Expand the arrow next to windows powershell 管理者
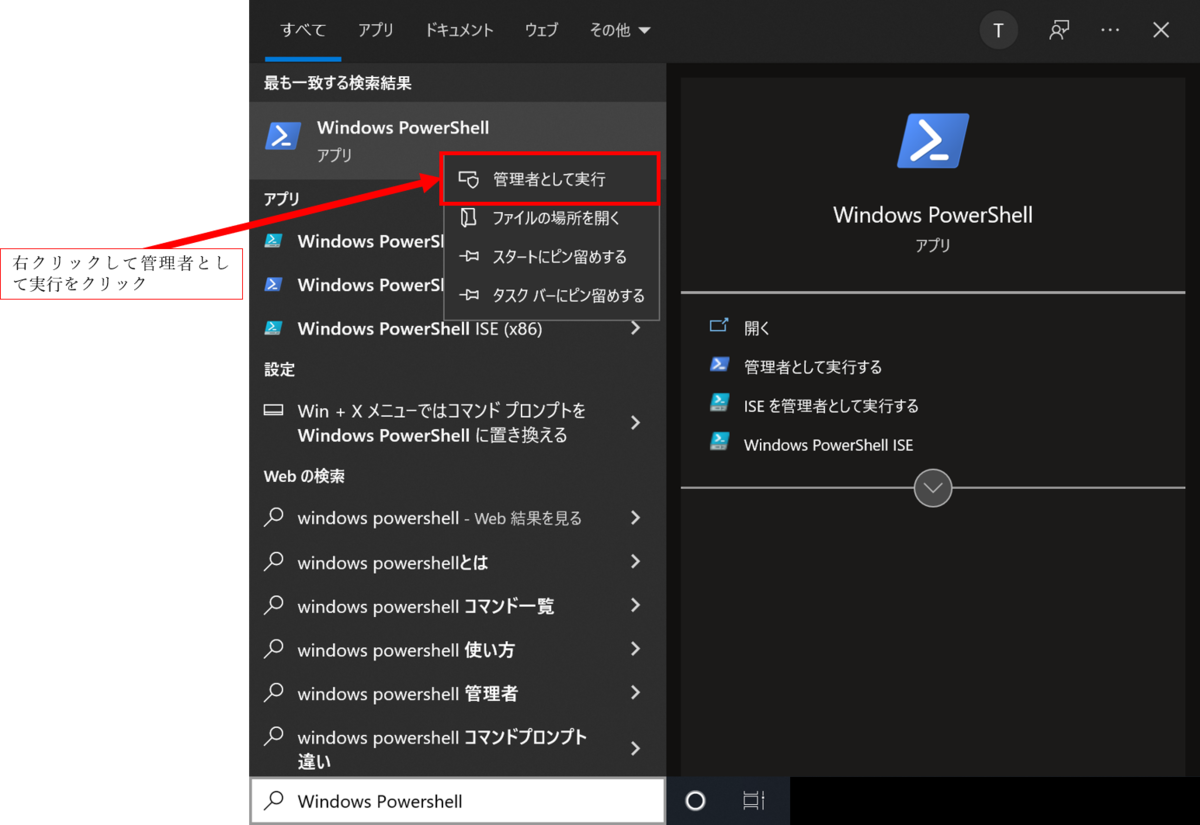 [635, 692]
